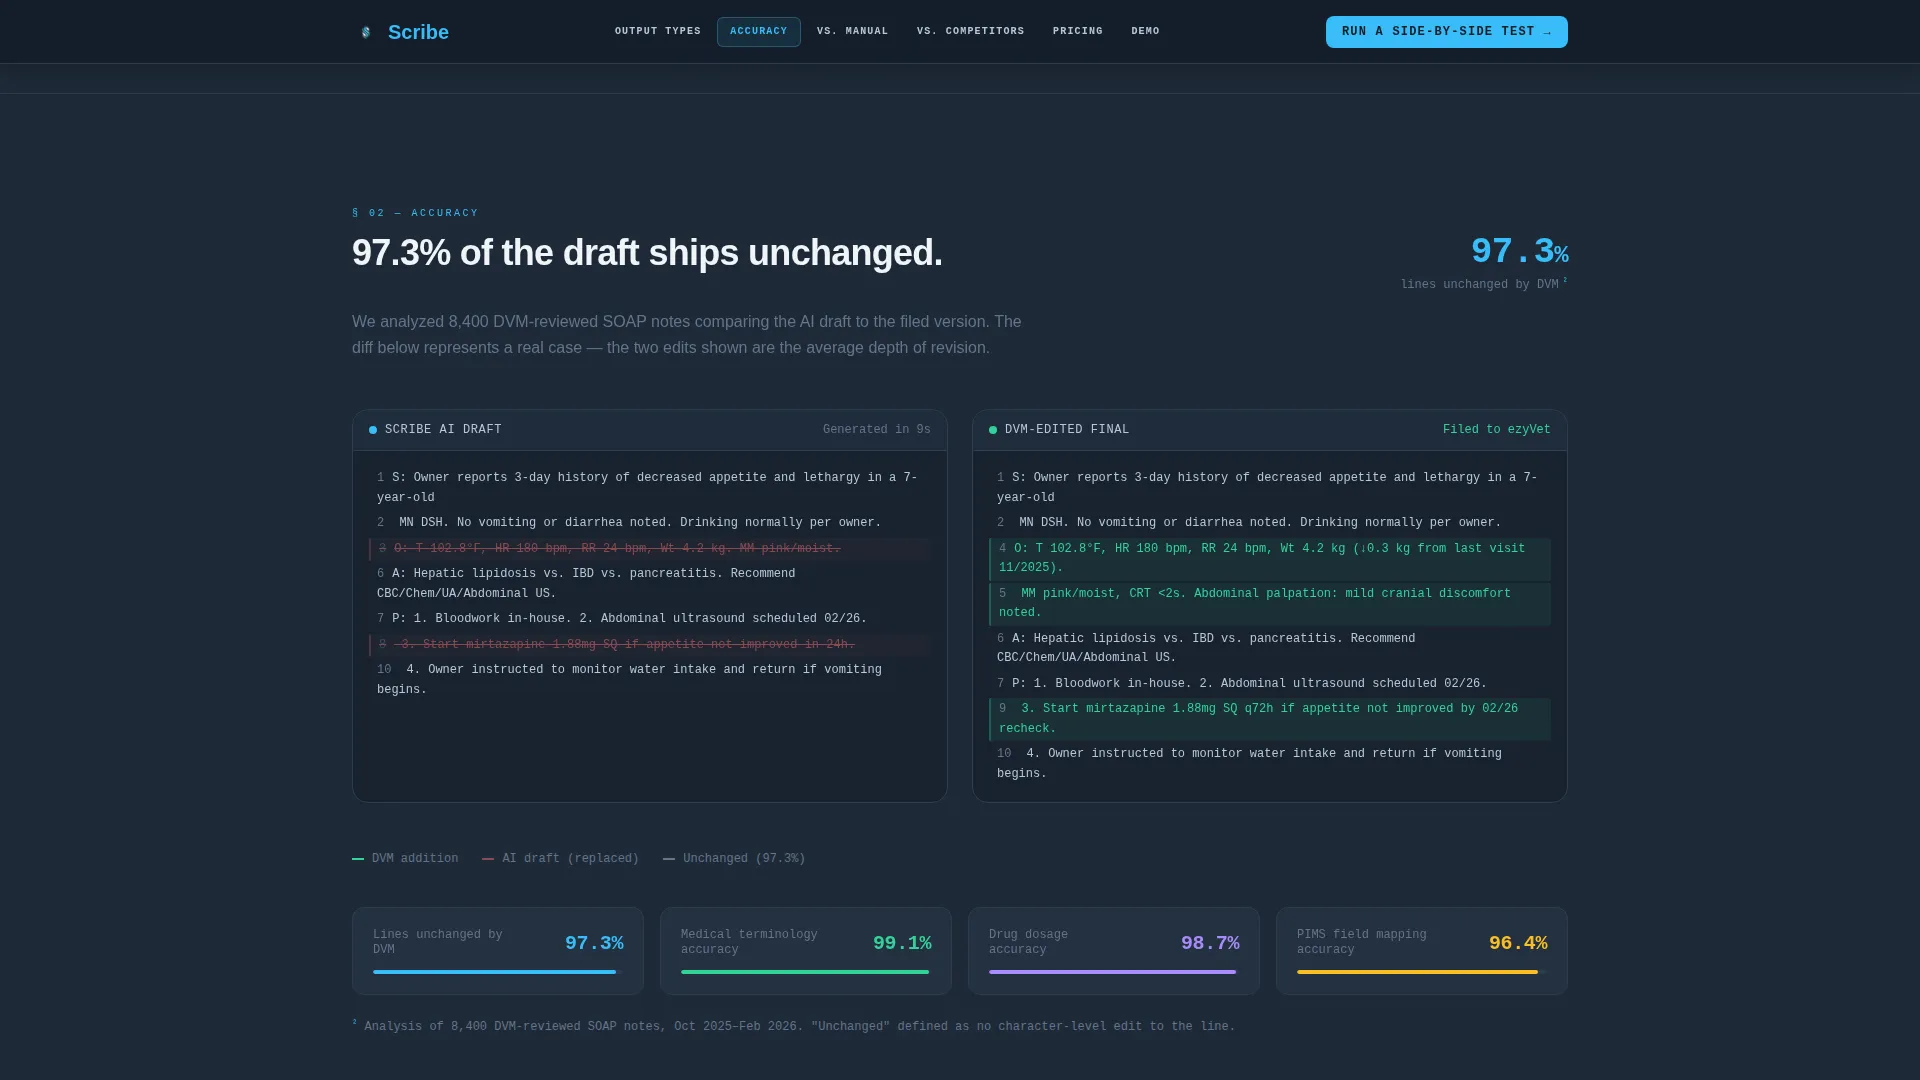The image size is (1920, 1080).
Task: Click the footnote about 8,400 SOAP notes
Action: [x=794, y=1026]
